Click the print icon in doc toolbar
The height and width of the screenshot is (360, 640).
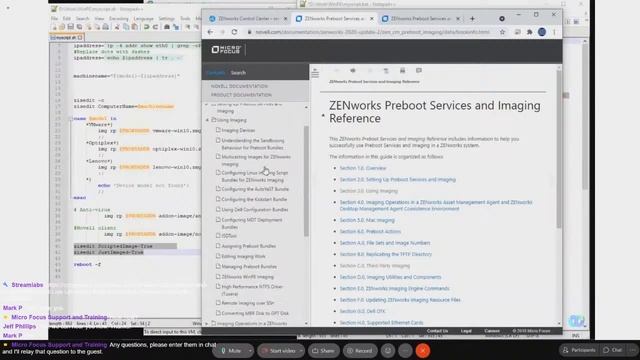(x=402, y=71)
